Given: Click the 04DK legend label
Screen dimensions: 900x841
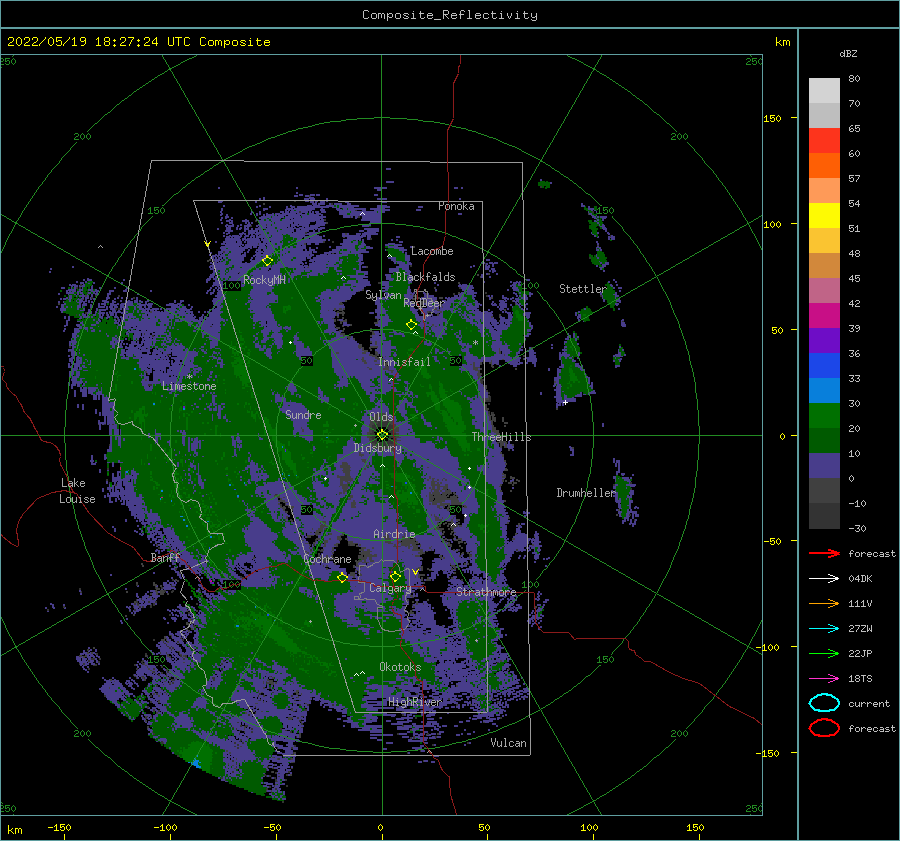Looking at the screenshot, I should pos(860,578).
